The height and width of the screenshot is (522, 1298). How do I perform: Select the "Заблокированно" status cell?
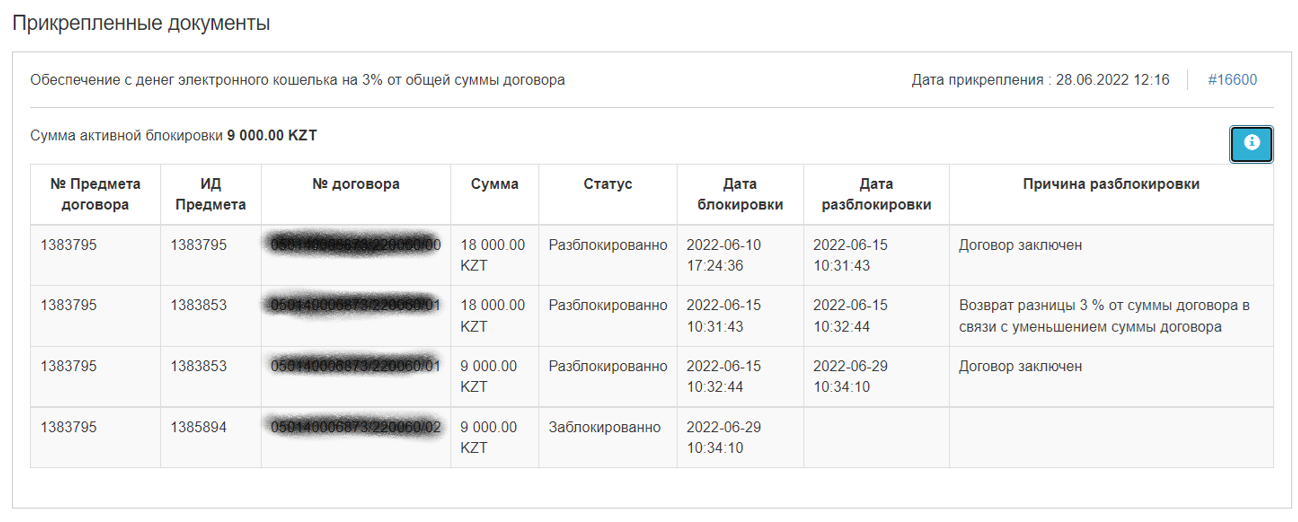tap(605, 427)
